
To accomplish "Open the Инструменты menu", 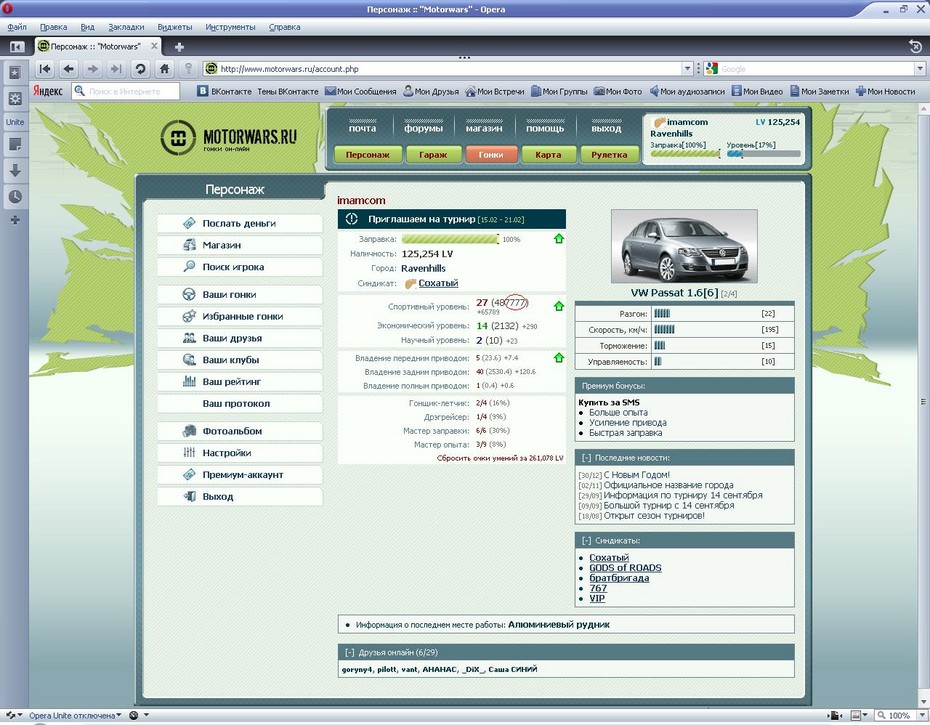I will coord(230,27).
